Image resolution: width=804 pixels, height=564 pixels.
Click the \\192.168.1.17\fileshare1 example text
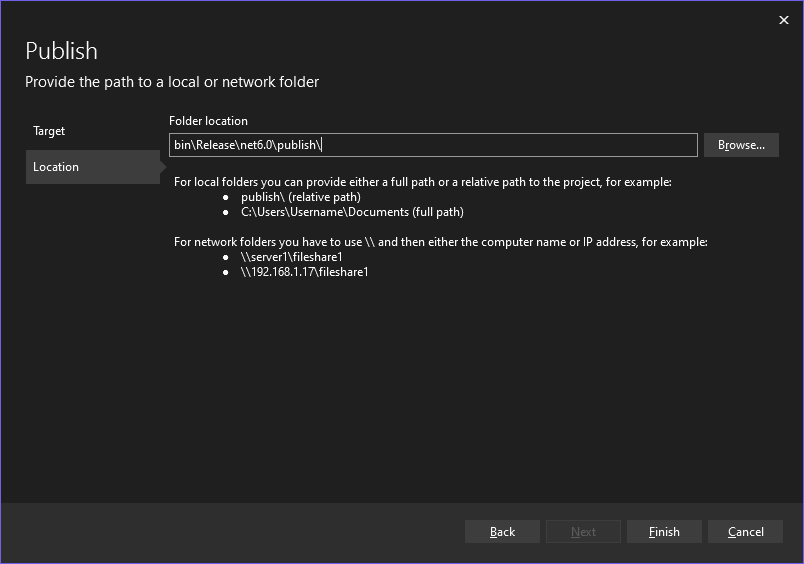(x=304, y=272)
